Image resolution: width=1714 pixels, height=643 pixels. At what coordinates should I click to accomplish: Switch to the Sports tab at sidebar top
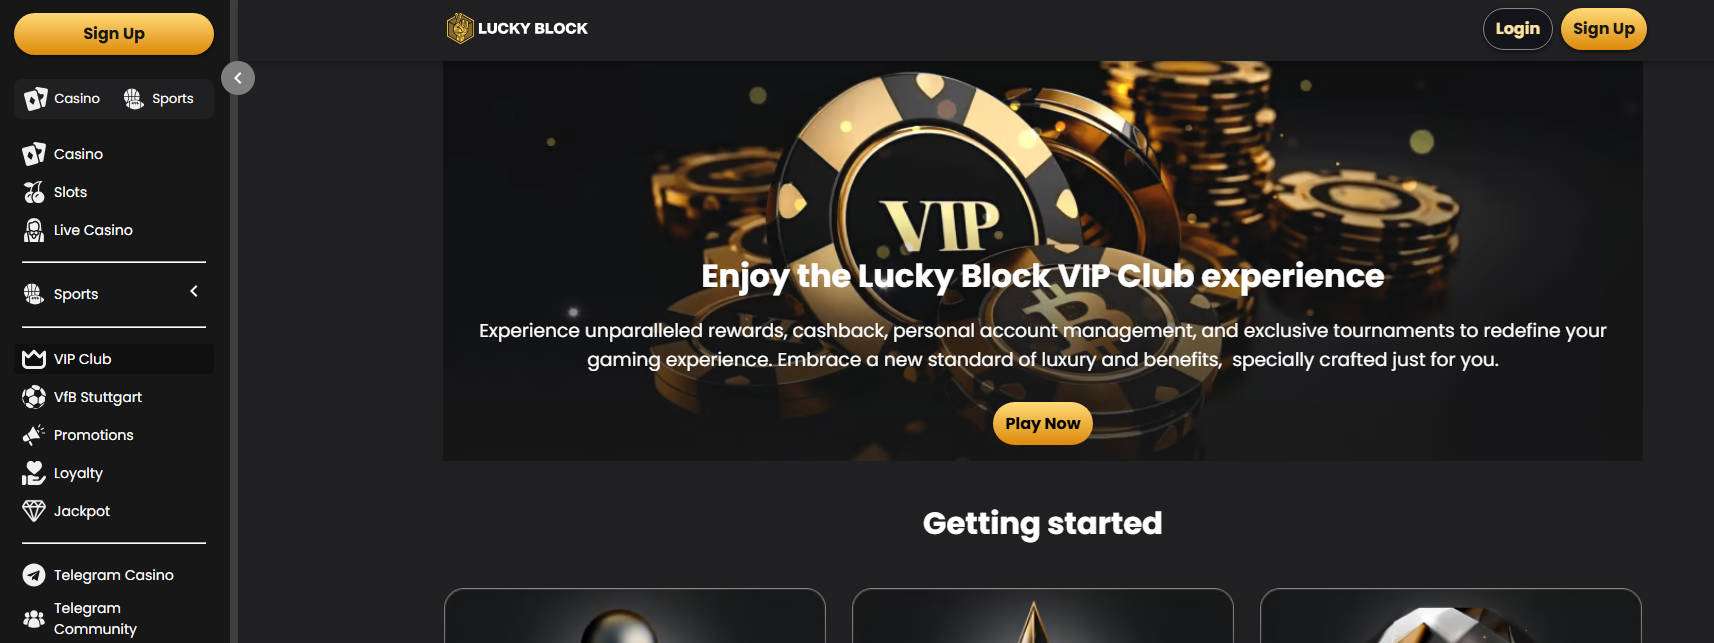coord(159,98)
